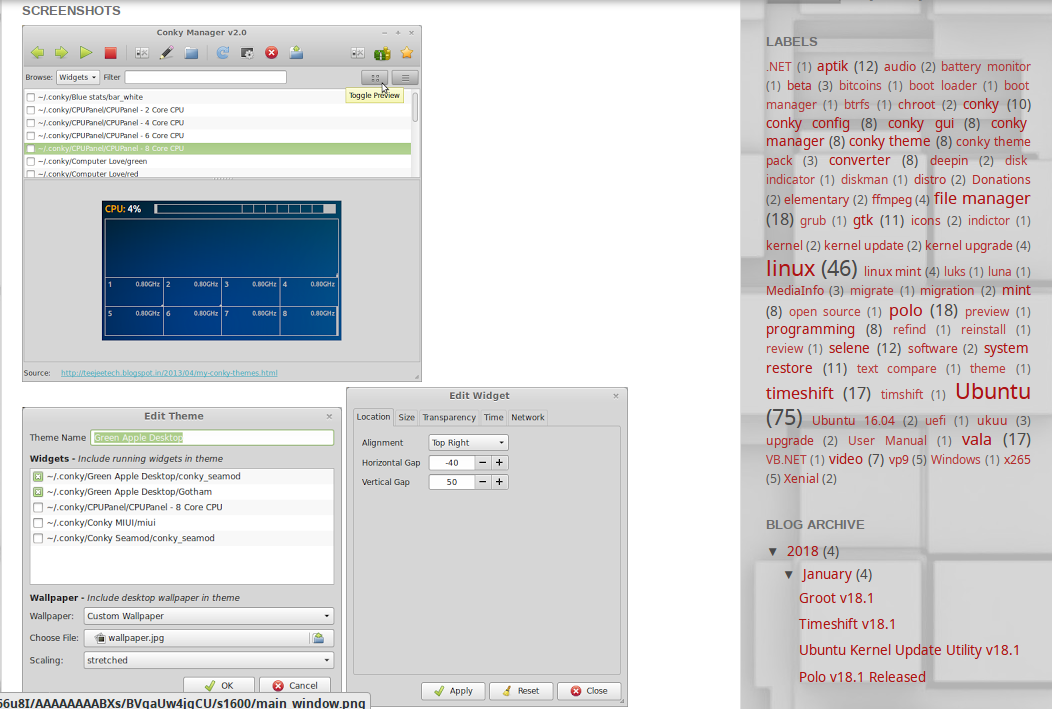This screenshot has width=1052, height=709.
Task: Click Cancel in the Edit Theme dialog
Action: (x=295, y=686)
